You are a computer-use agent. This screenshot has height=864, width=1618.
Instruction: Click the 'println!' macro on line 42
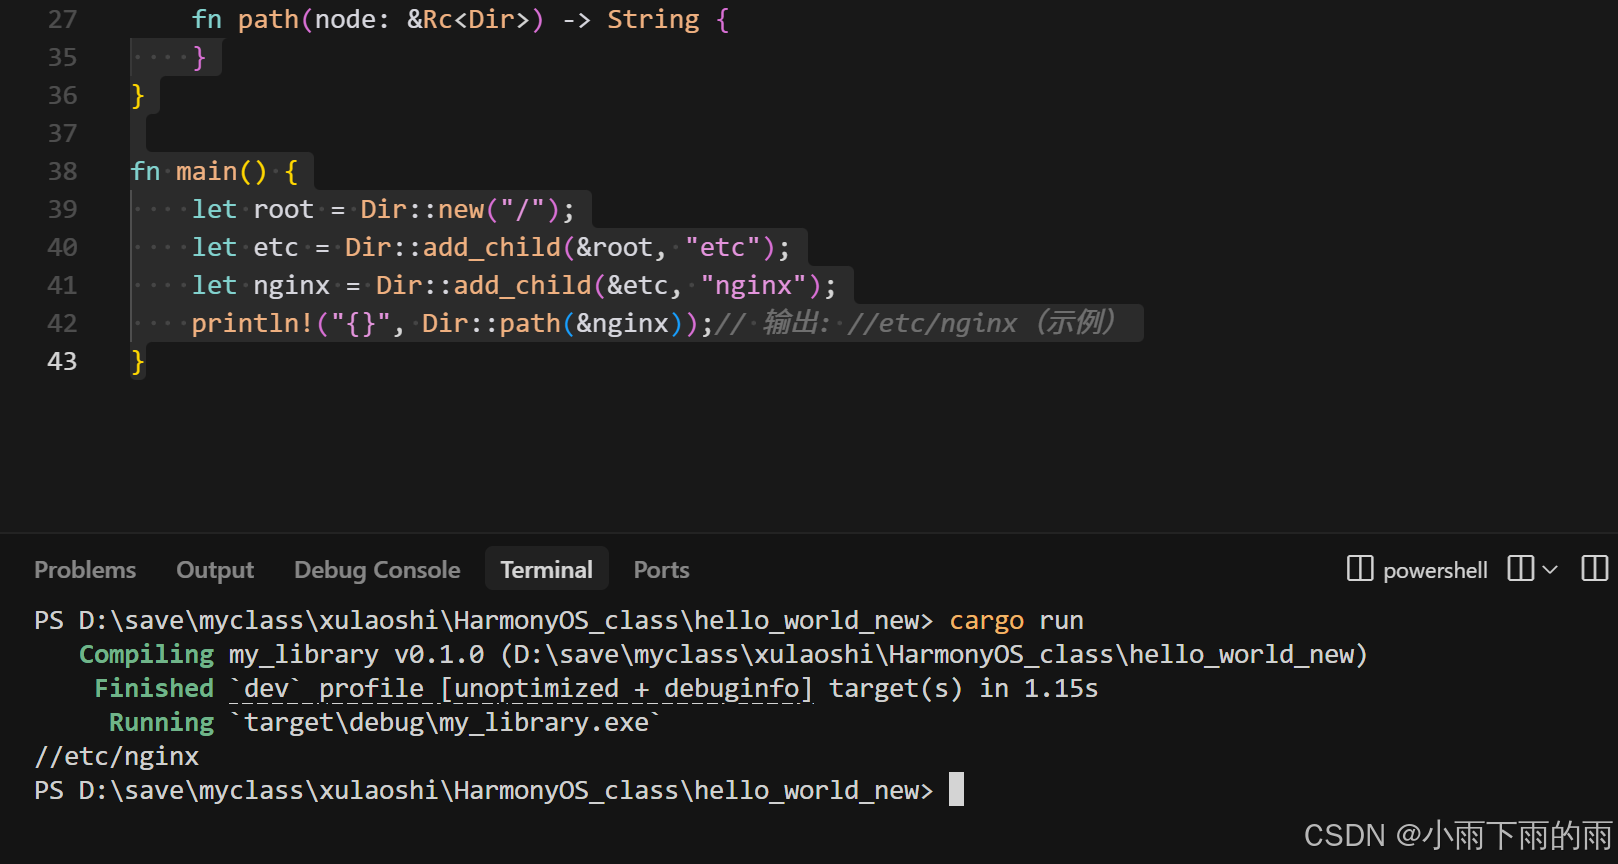point(252,323)
